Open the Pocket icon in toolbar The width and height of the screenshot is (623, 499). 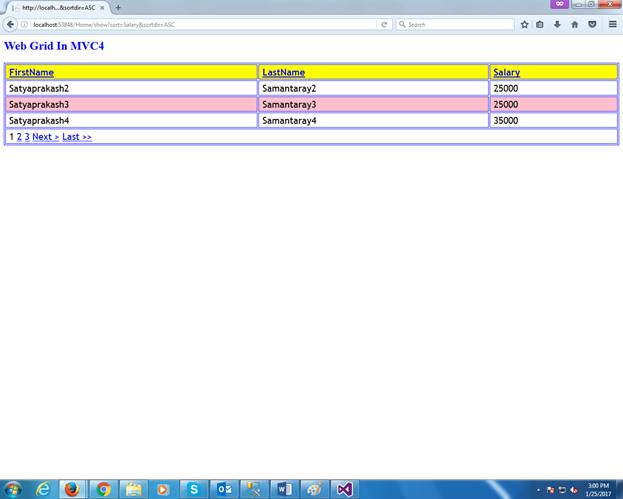point(592,25)
